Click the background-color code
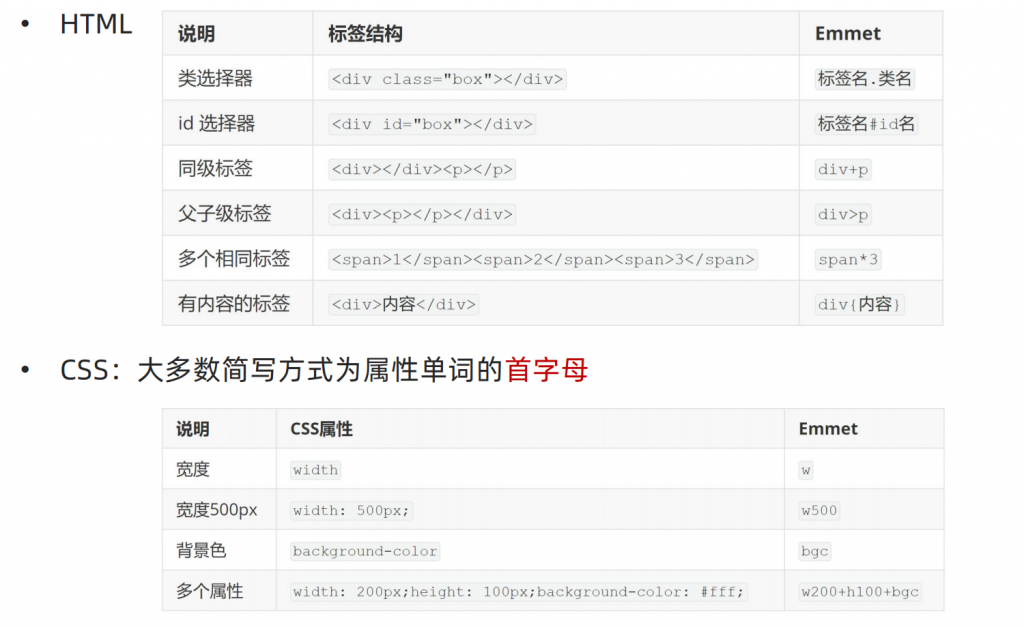This screenshot has height=627, width=1024. (x=365, y=551)
